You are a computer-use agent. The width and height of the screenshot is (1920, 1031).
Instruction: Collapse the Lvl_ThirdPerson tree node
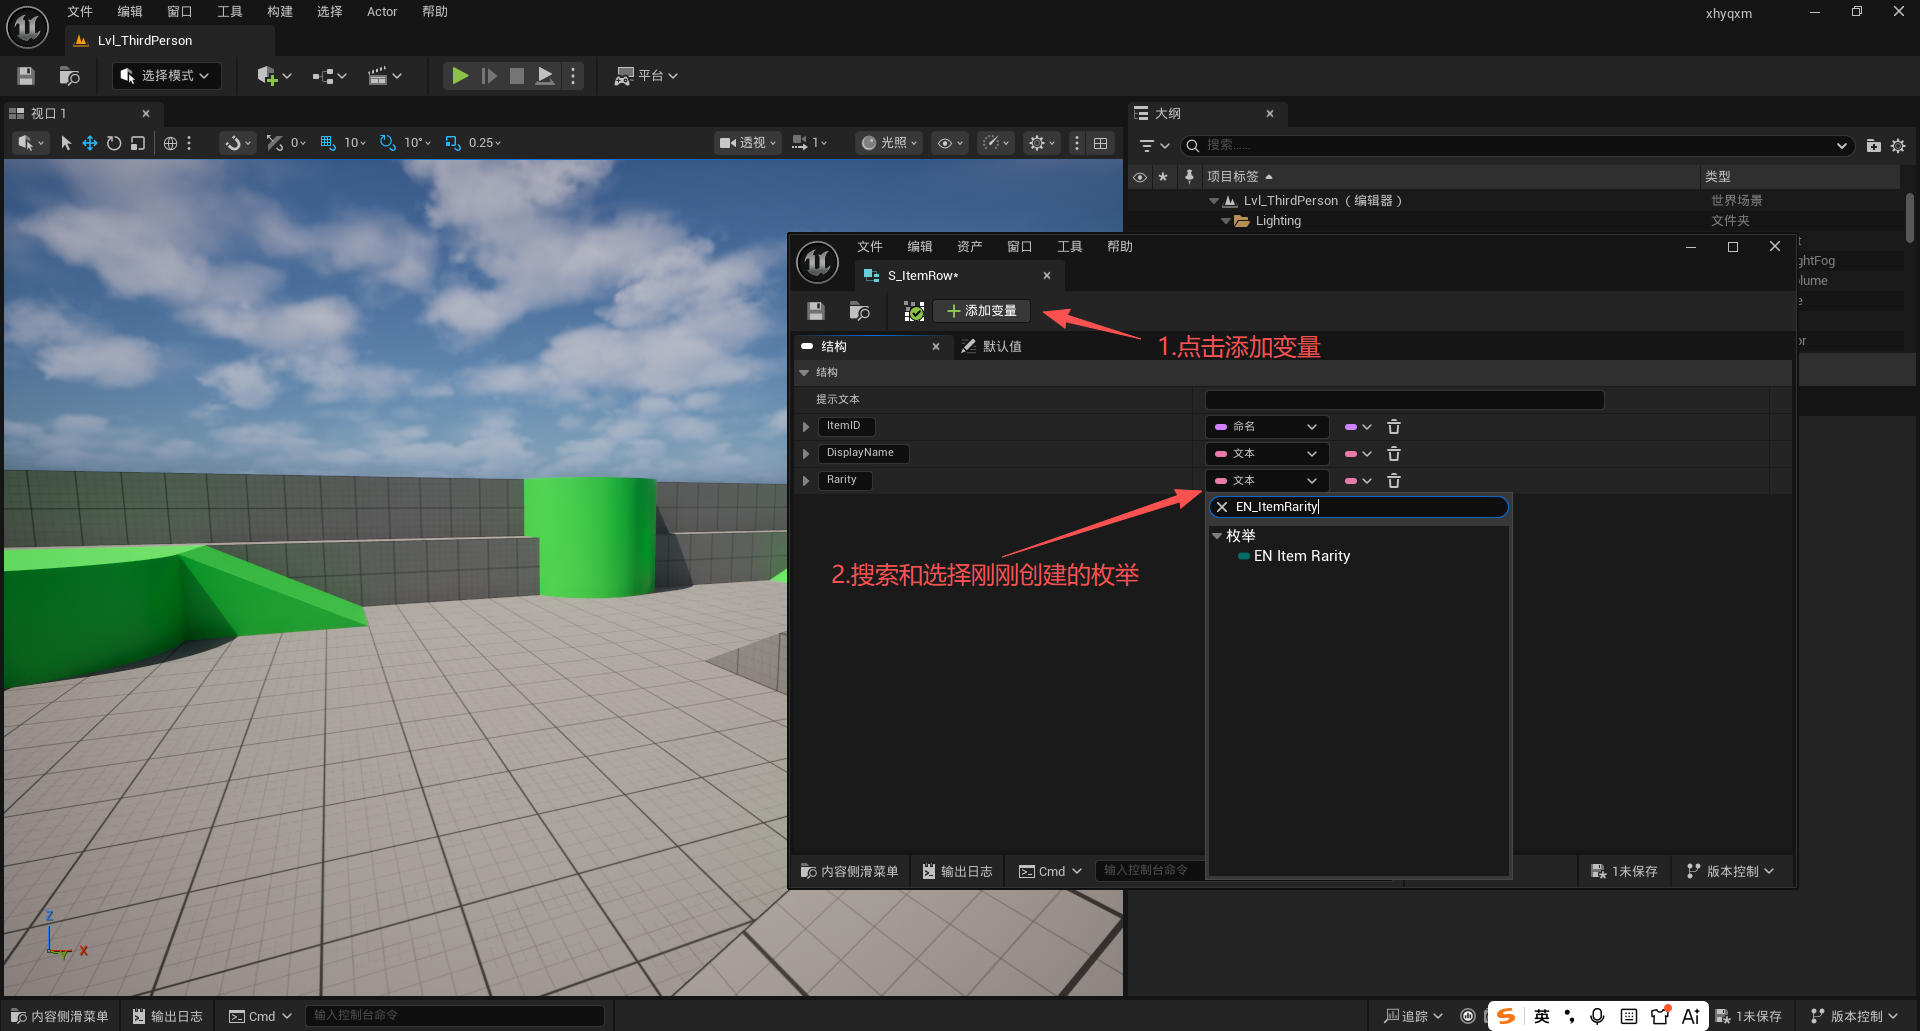coord(1214,201)
